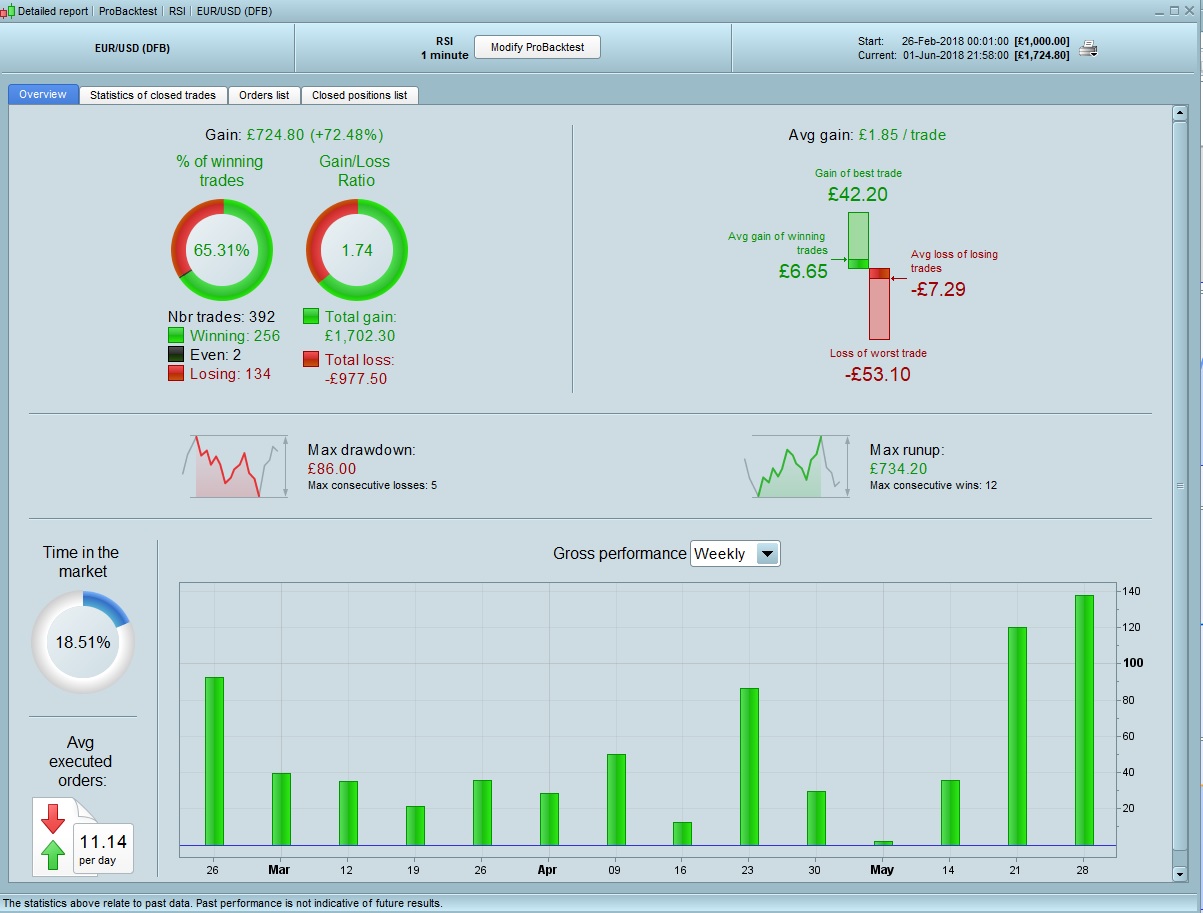This screenshot has width=1203, height=913.
Task: Click the 'RSI 1 minute' header label
Action: [444, 48]
